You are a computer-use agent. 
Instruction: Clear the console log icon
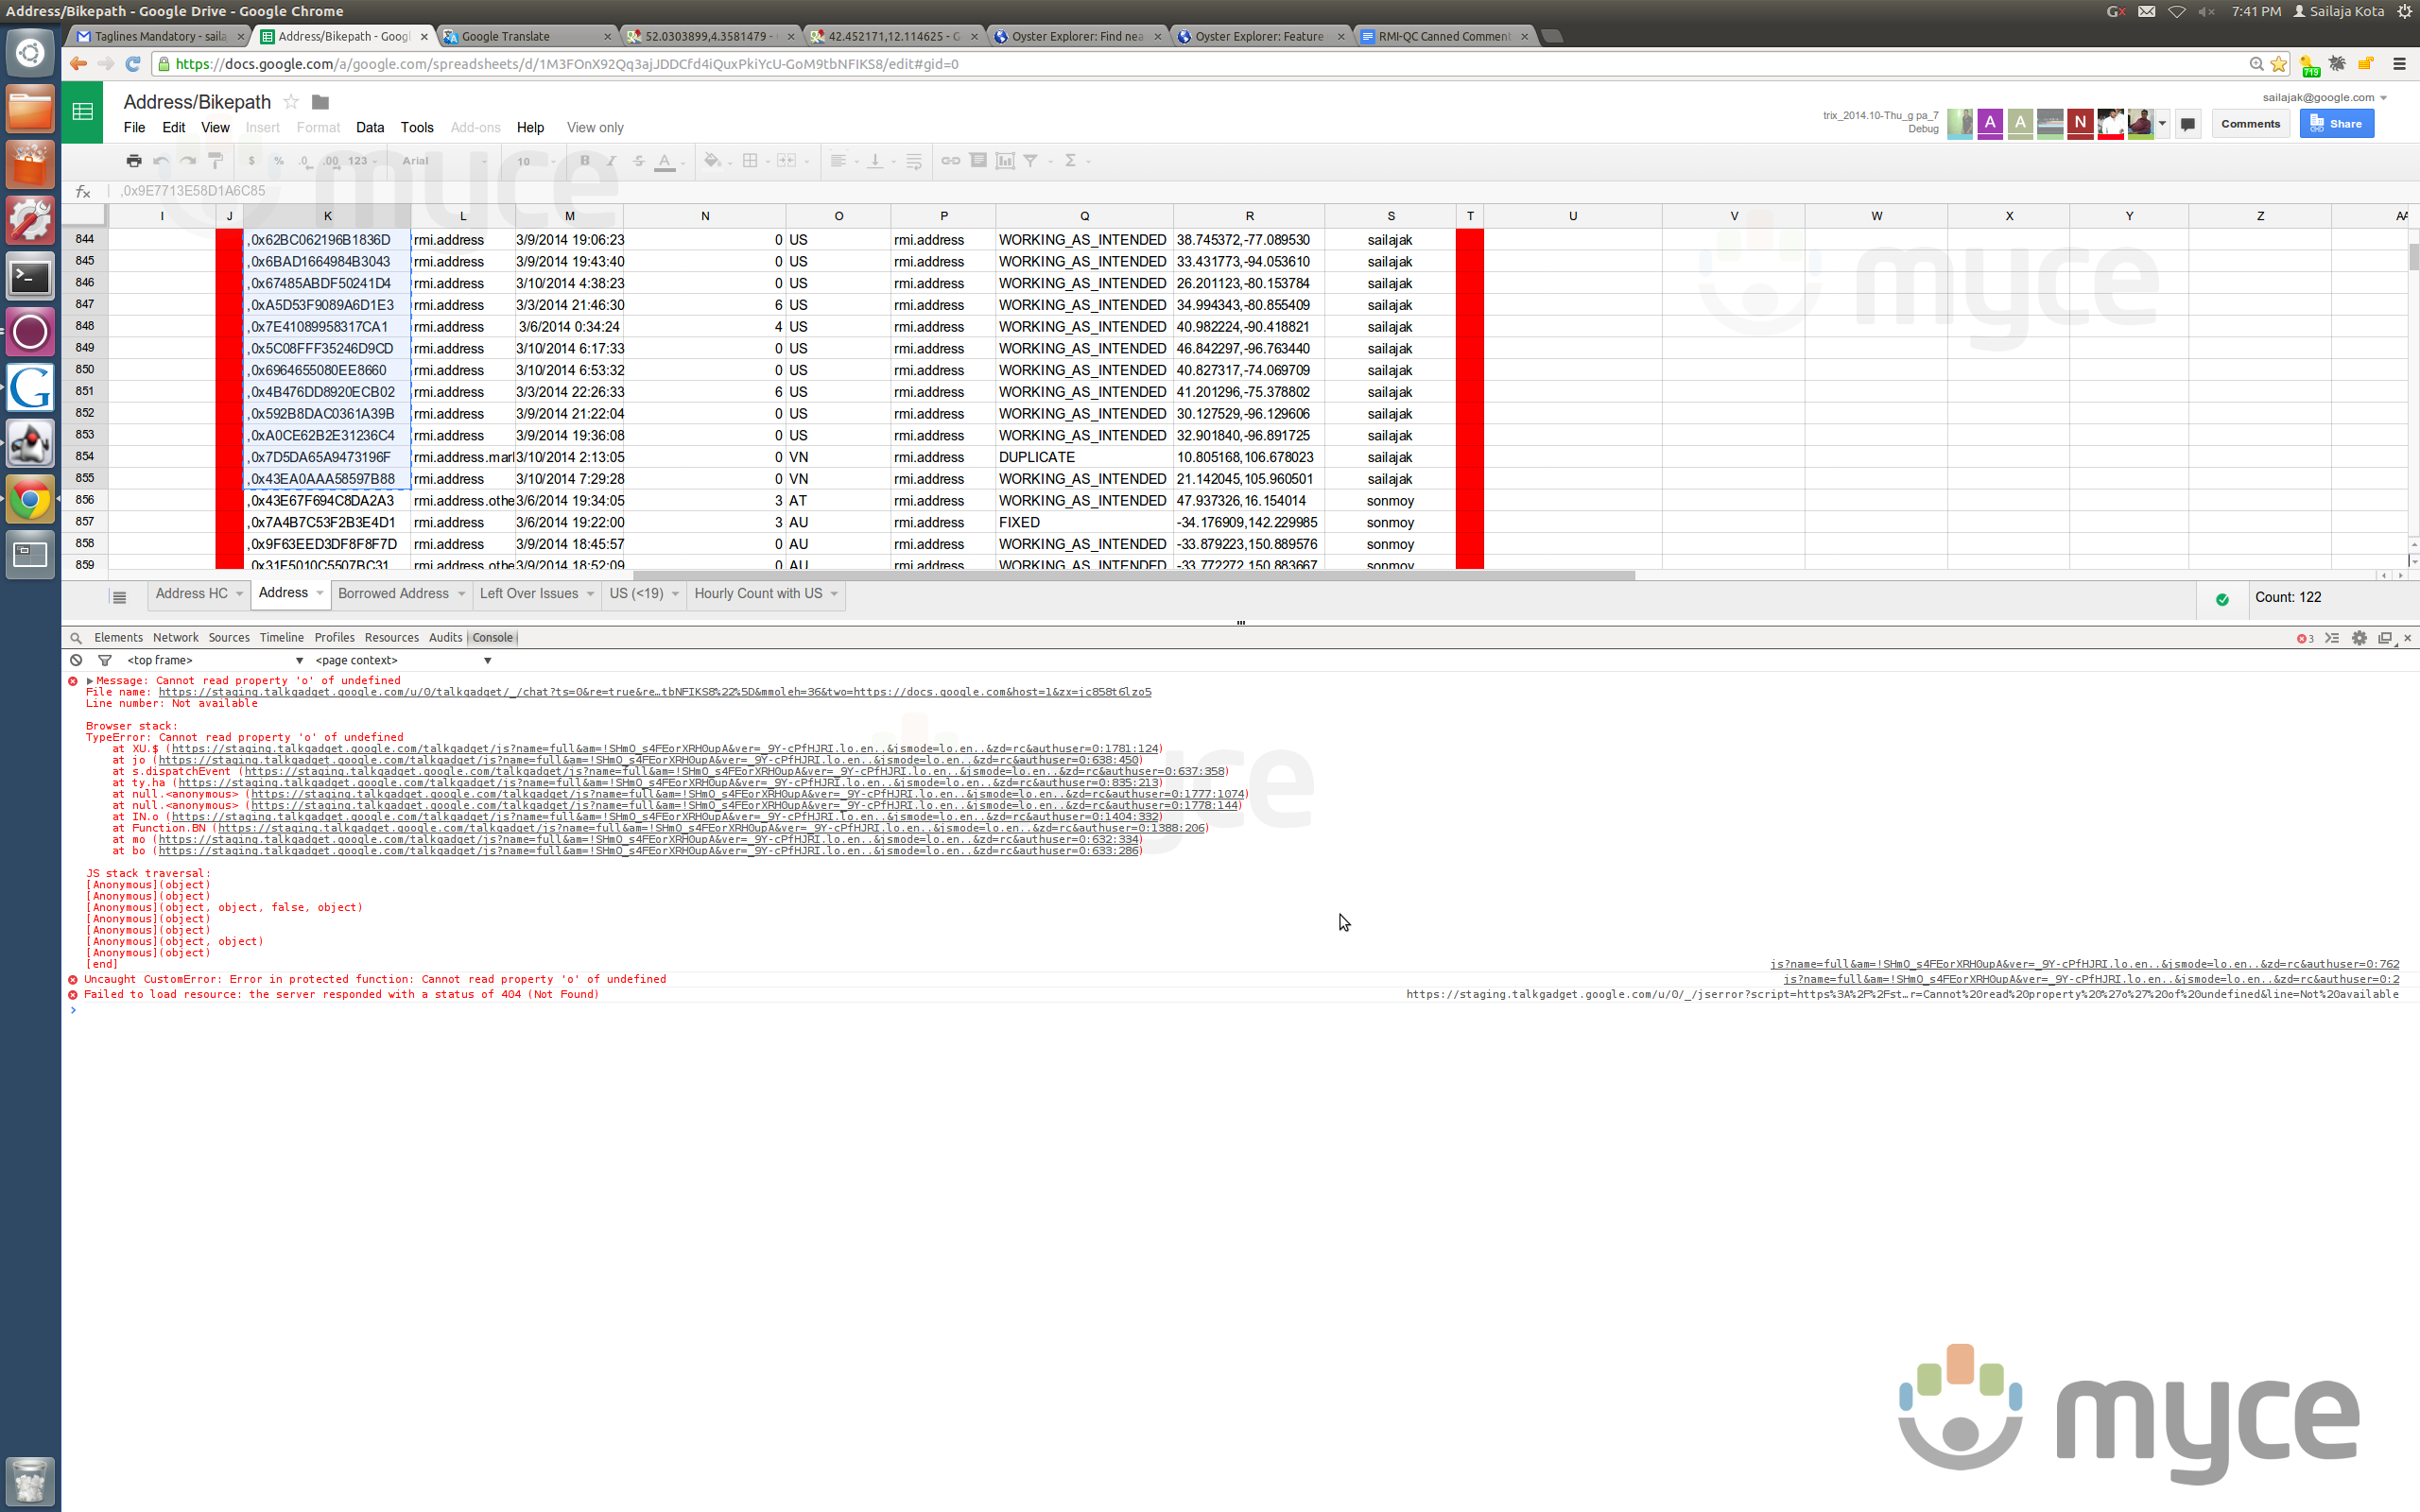click(76, 660)
